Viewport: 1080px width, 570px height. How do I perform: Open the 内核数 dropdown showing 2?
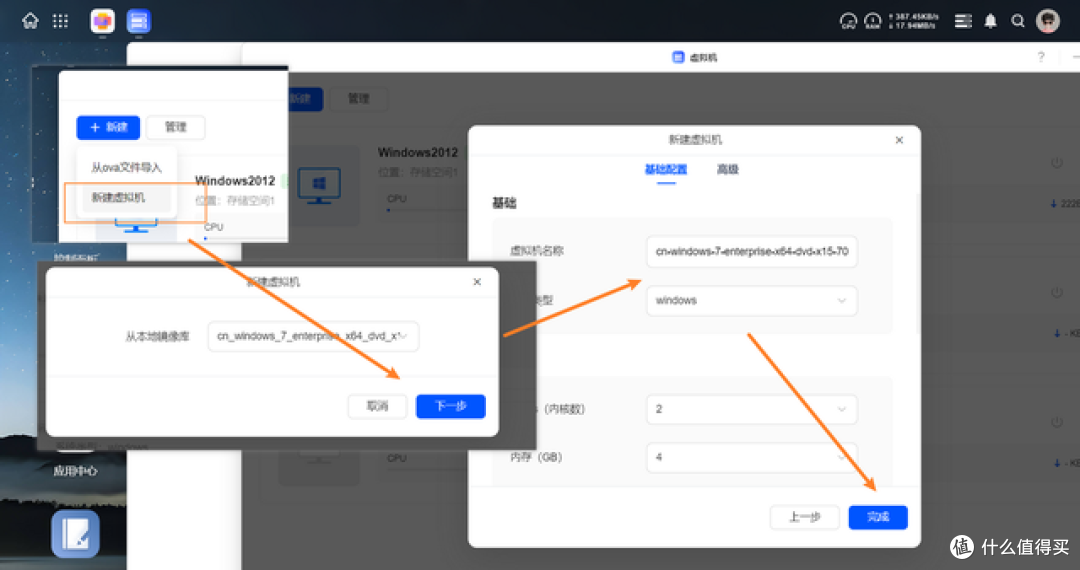coord(751,409)
